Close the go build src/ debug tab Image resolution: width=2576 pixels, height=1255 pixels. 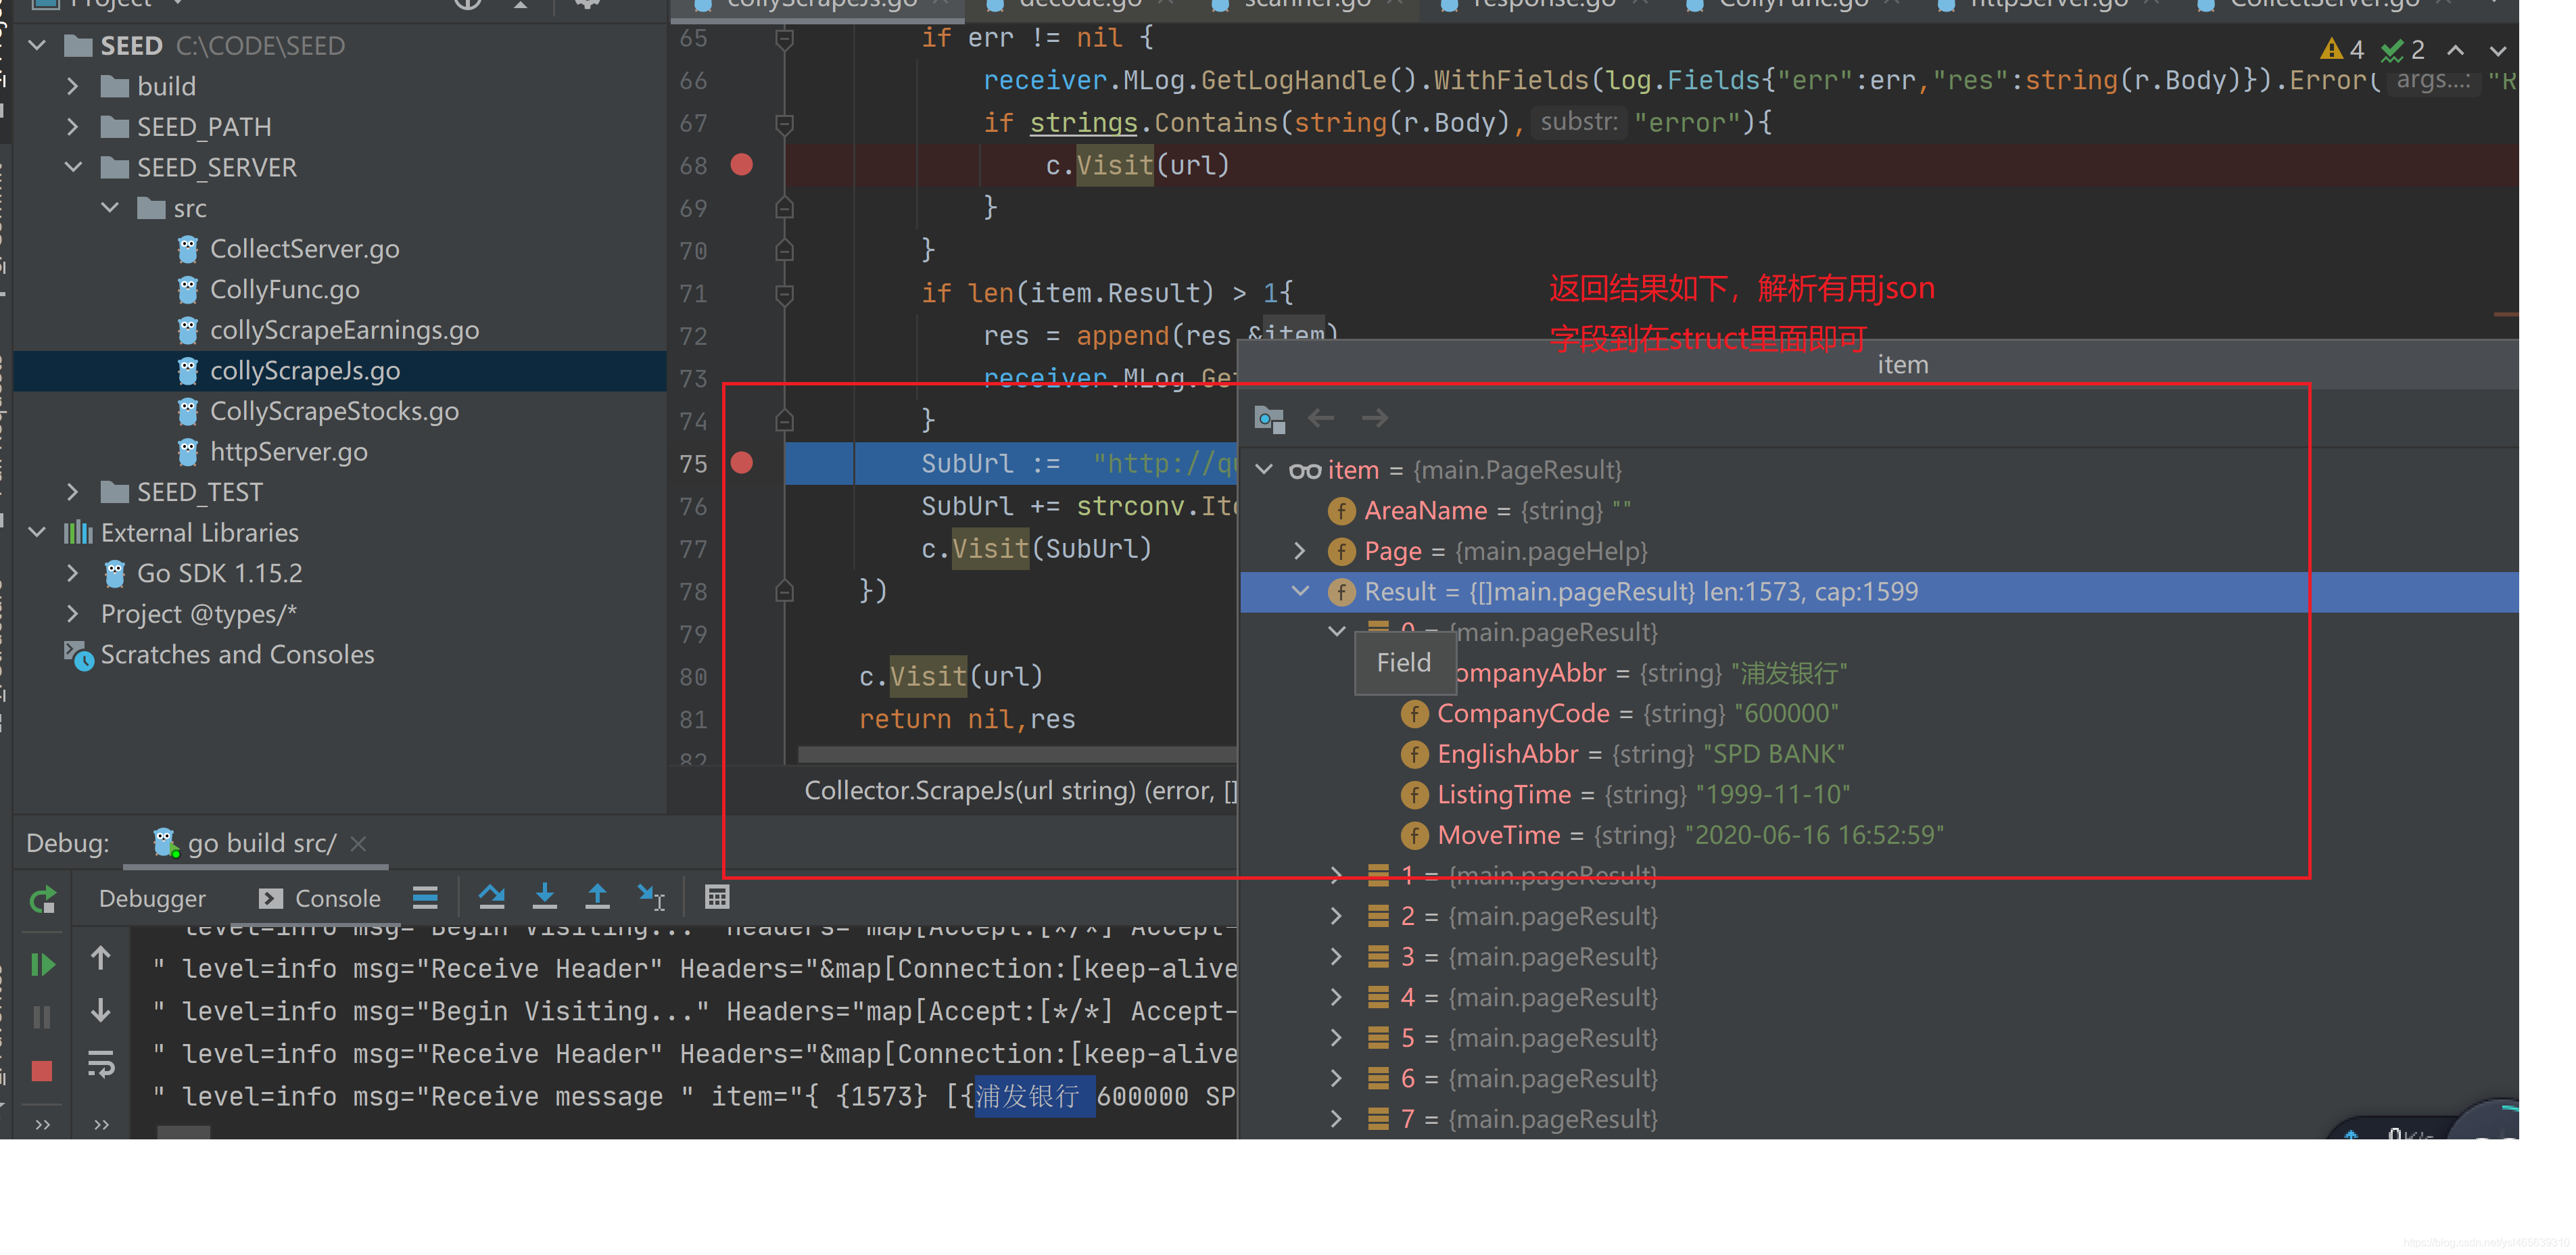[x=359, y=843]
